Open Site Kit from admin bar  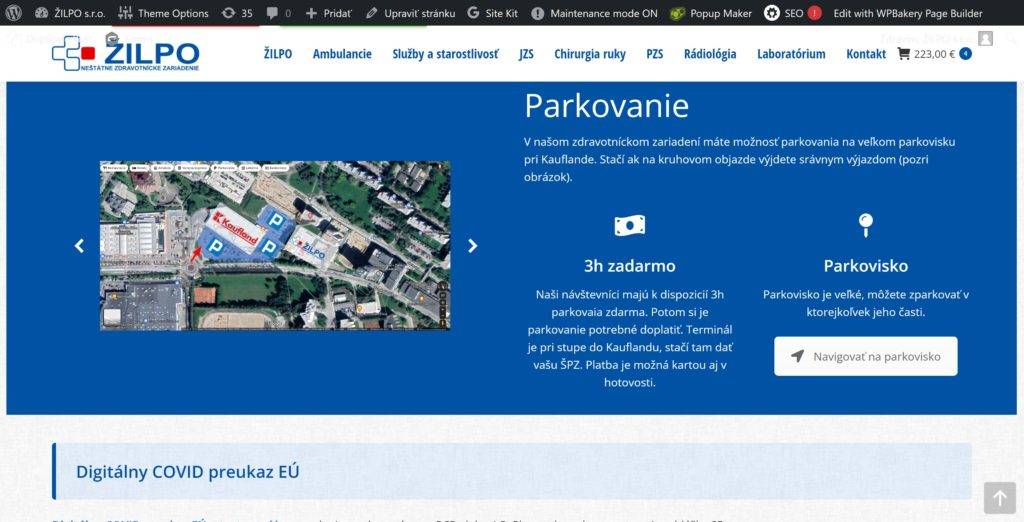[x=493, y=13]
